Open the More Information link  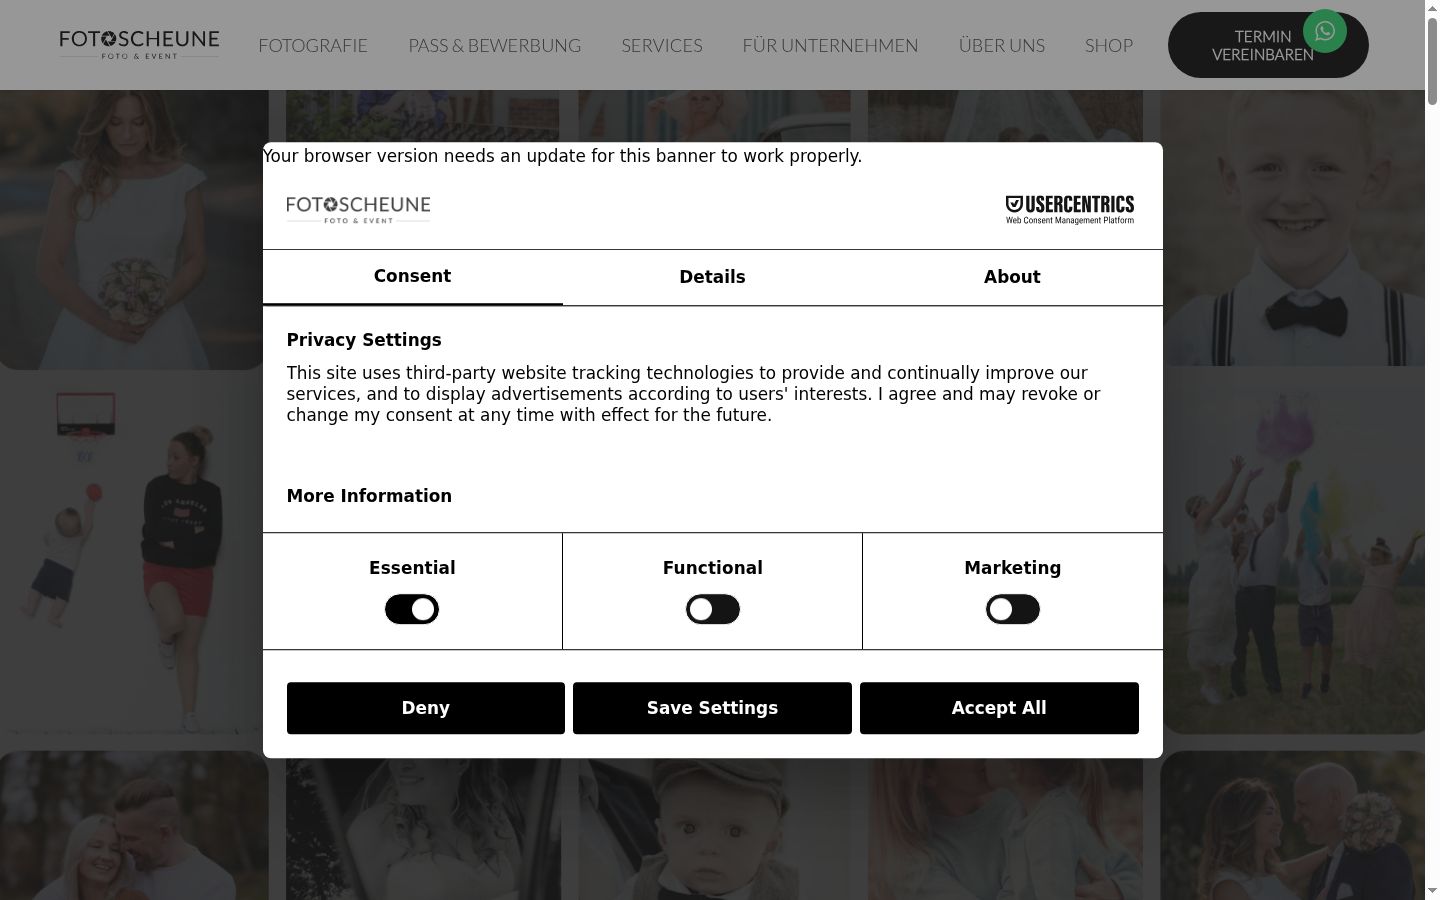(369, 496)
